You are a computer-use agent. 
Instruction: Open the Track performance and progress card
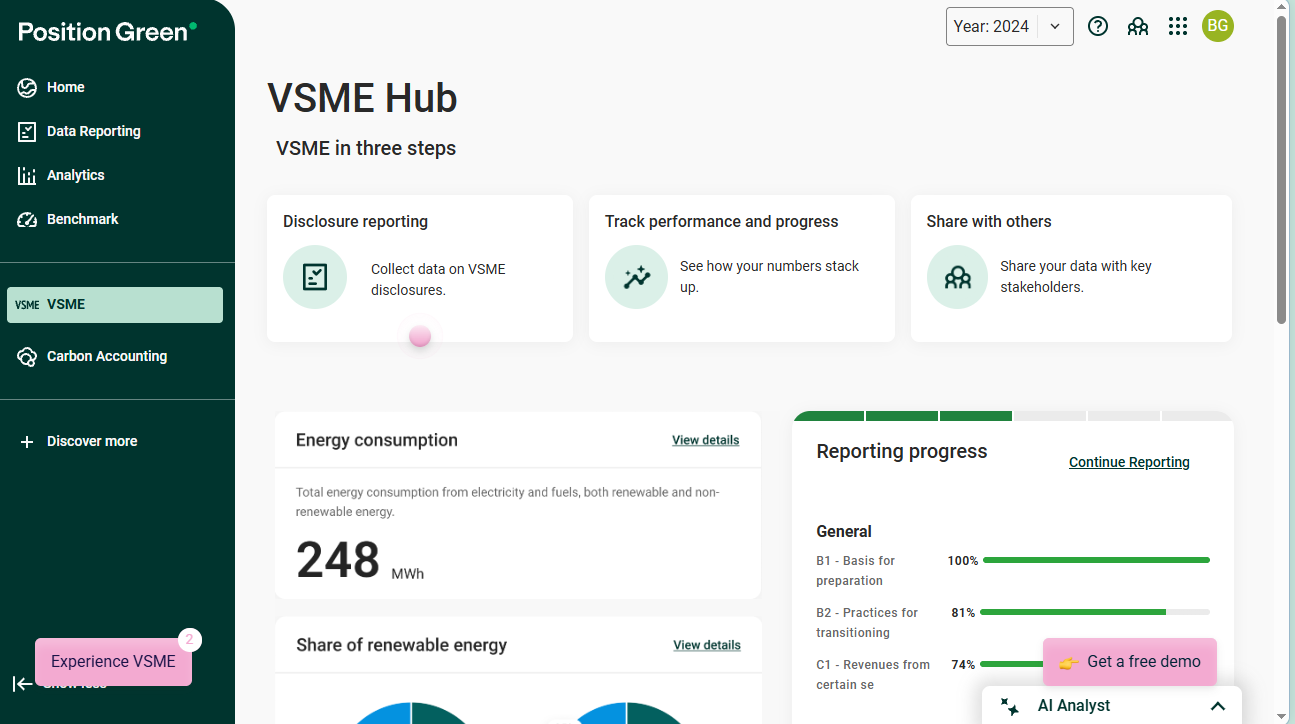pyautogui.click(x=742, y=269)
